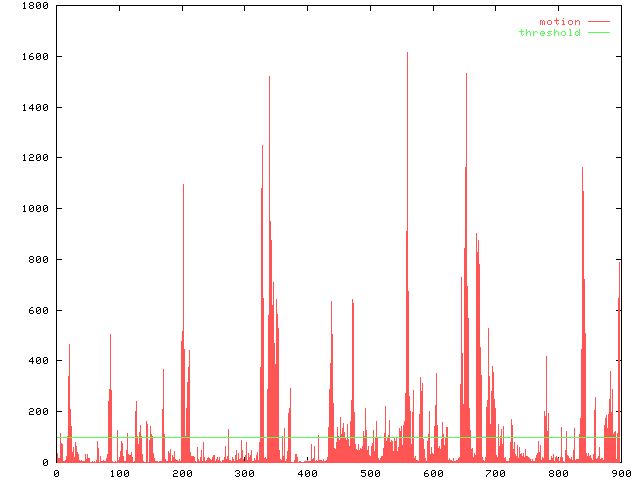Click the x-axis label 900

620,473
